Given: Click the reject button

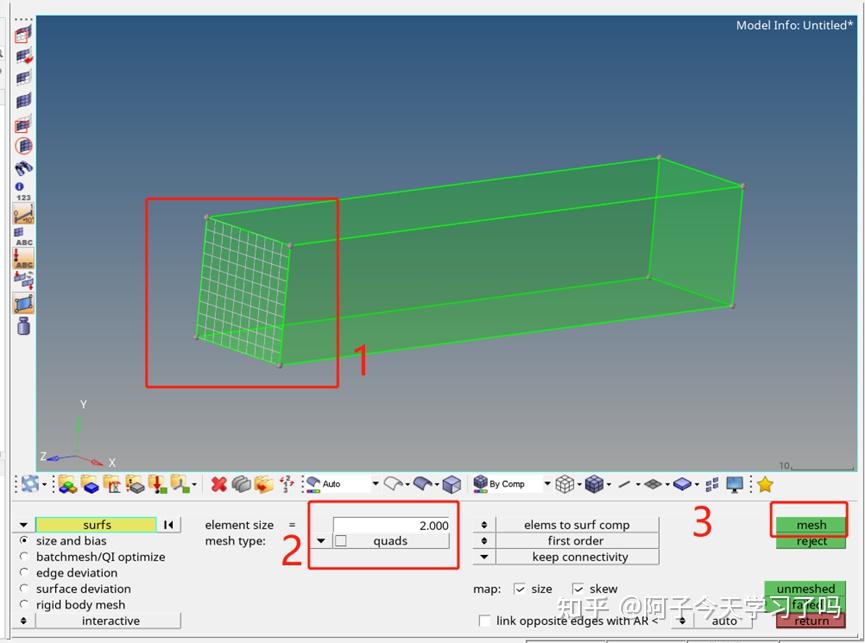Looking at the screenshot, I should point(810,541).
